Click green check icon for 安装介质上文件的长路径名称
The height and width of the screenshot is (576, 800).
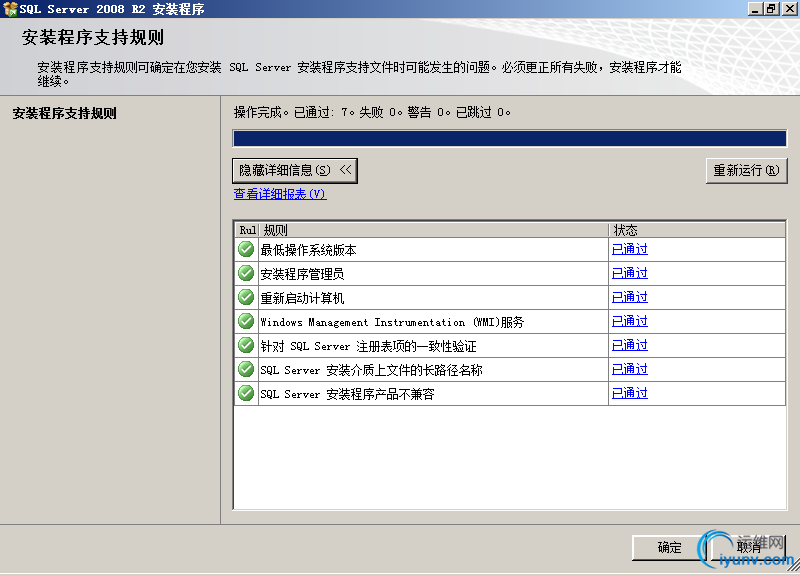pos(246,369)
